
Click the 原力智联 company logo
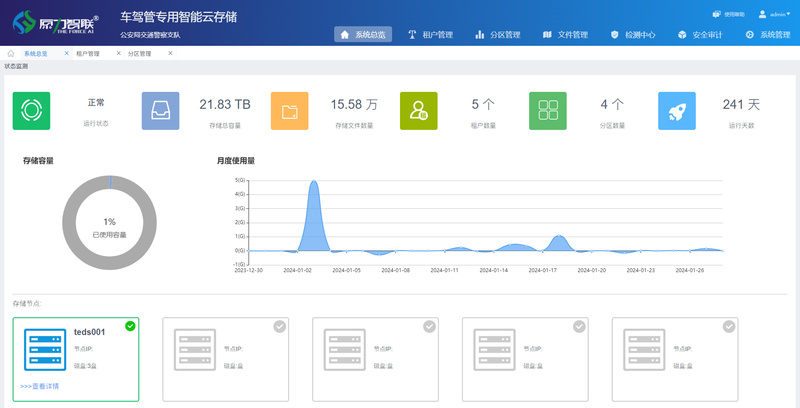(x=55, y=22)
